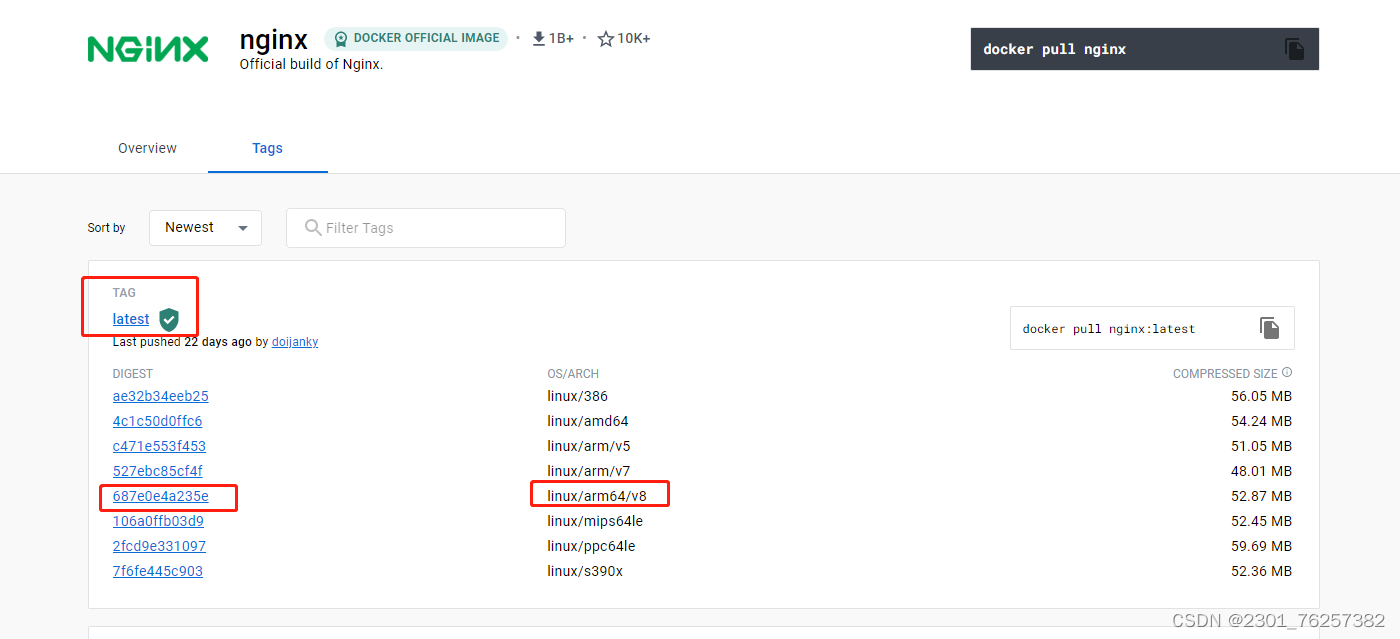The width and height of the screenshot is (1400, 639).
Task: Toggle the DIGEST column header
Action: coord(133,373)
